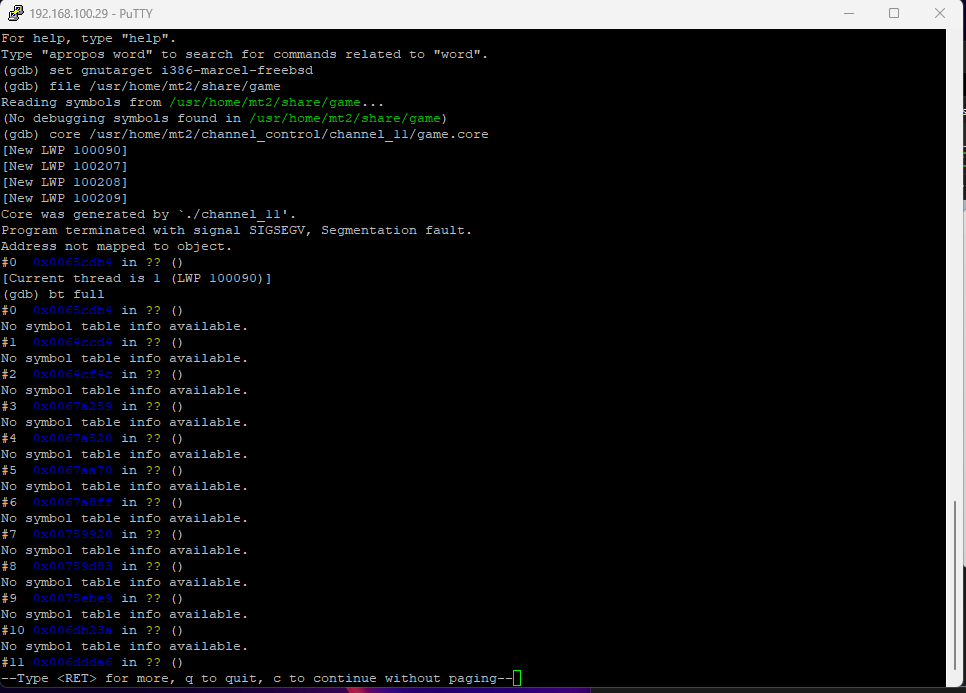966x693 pixels.
Task: Click frame #7 address 0x00759920
Action: [x=73, y=535]
